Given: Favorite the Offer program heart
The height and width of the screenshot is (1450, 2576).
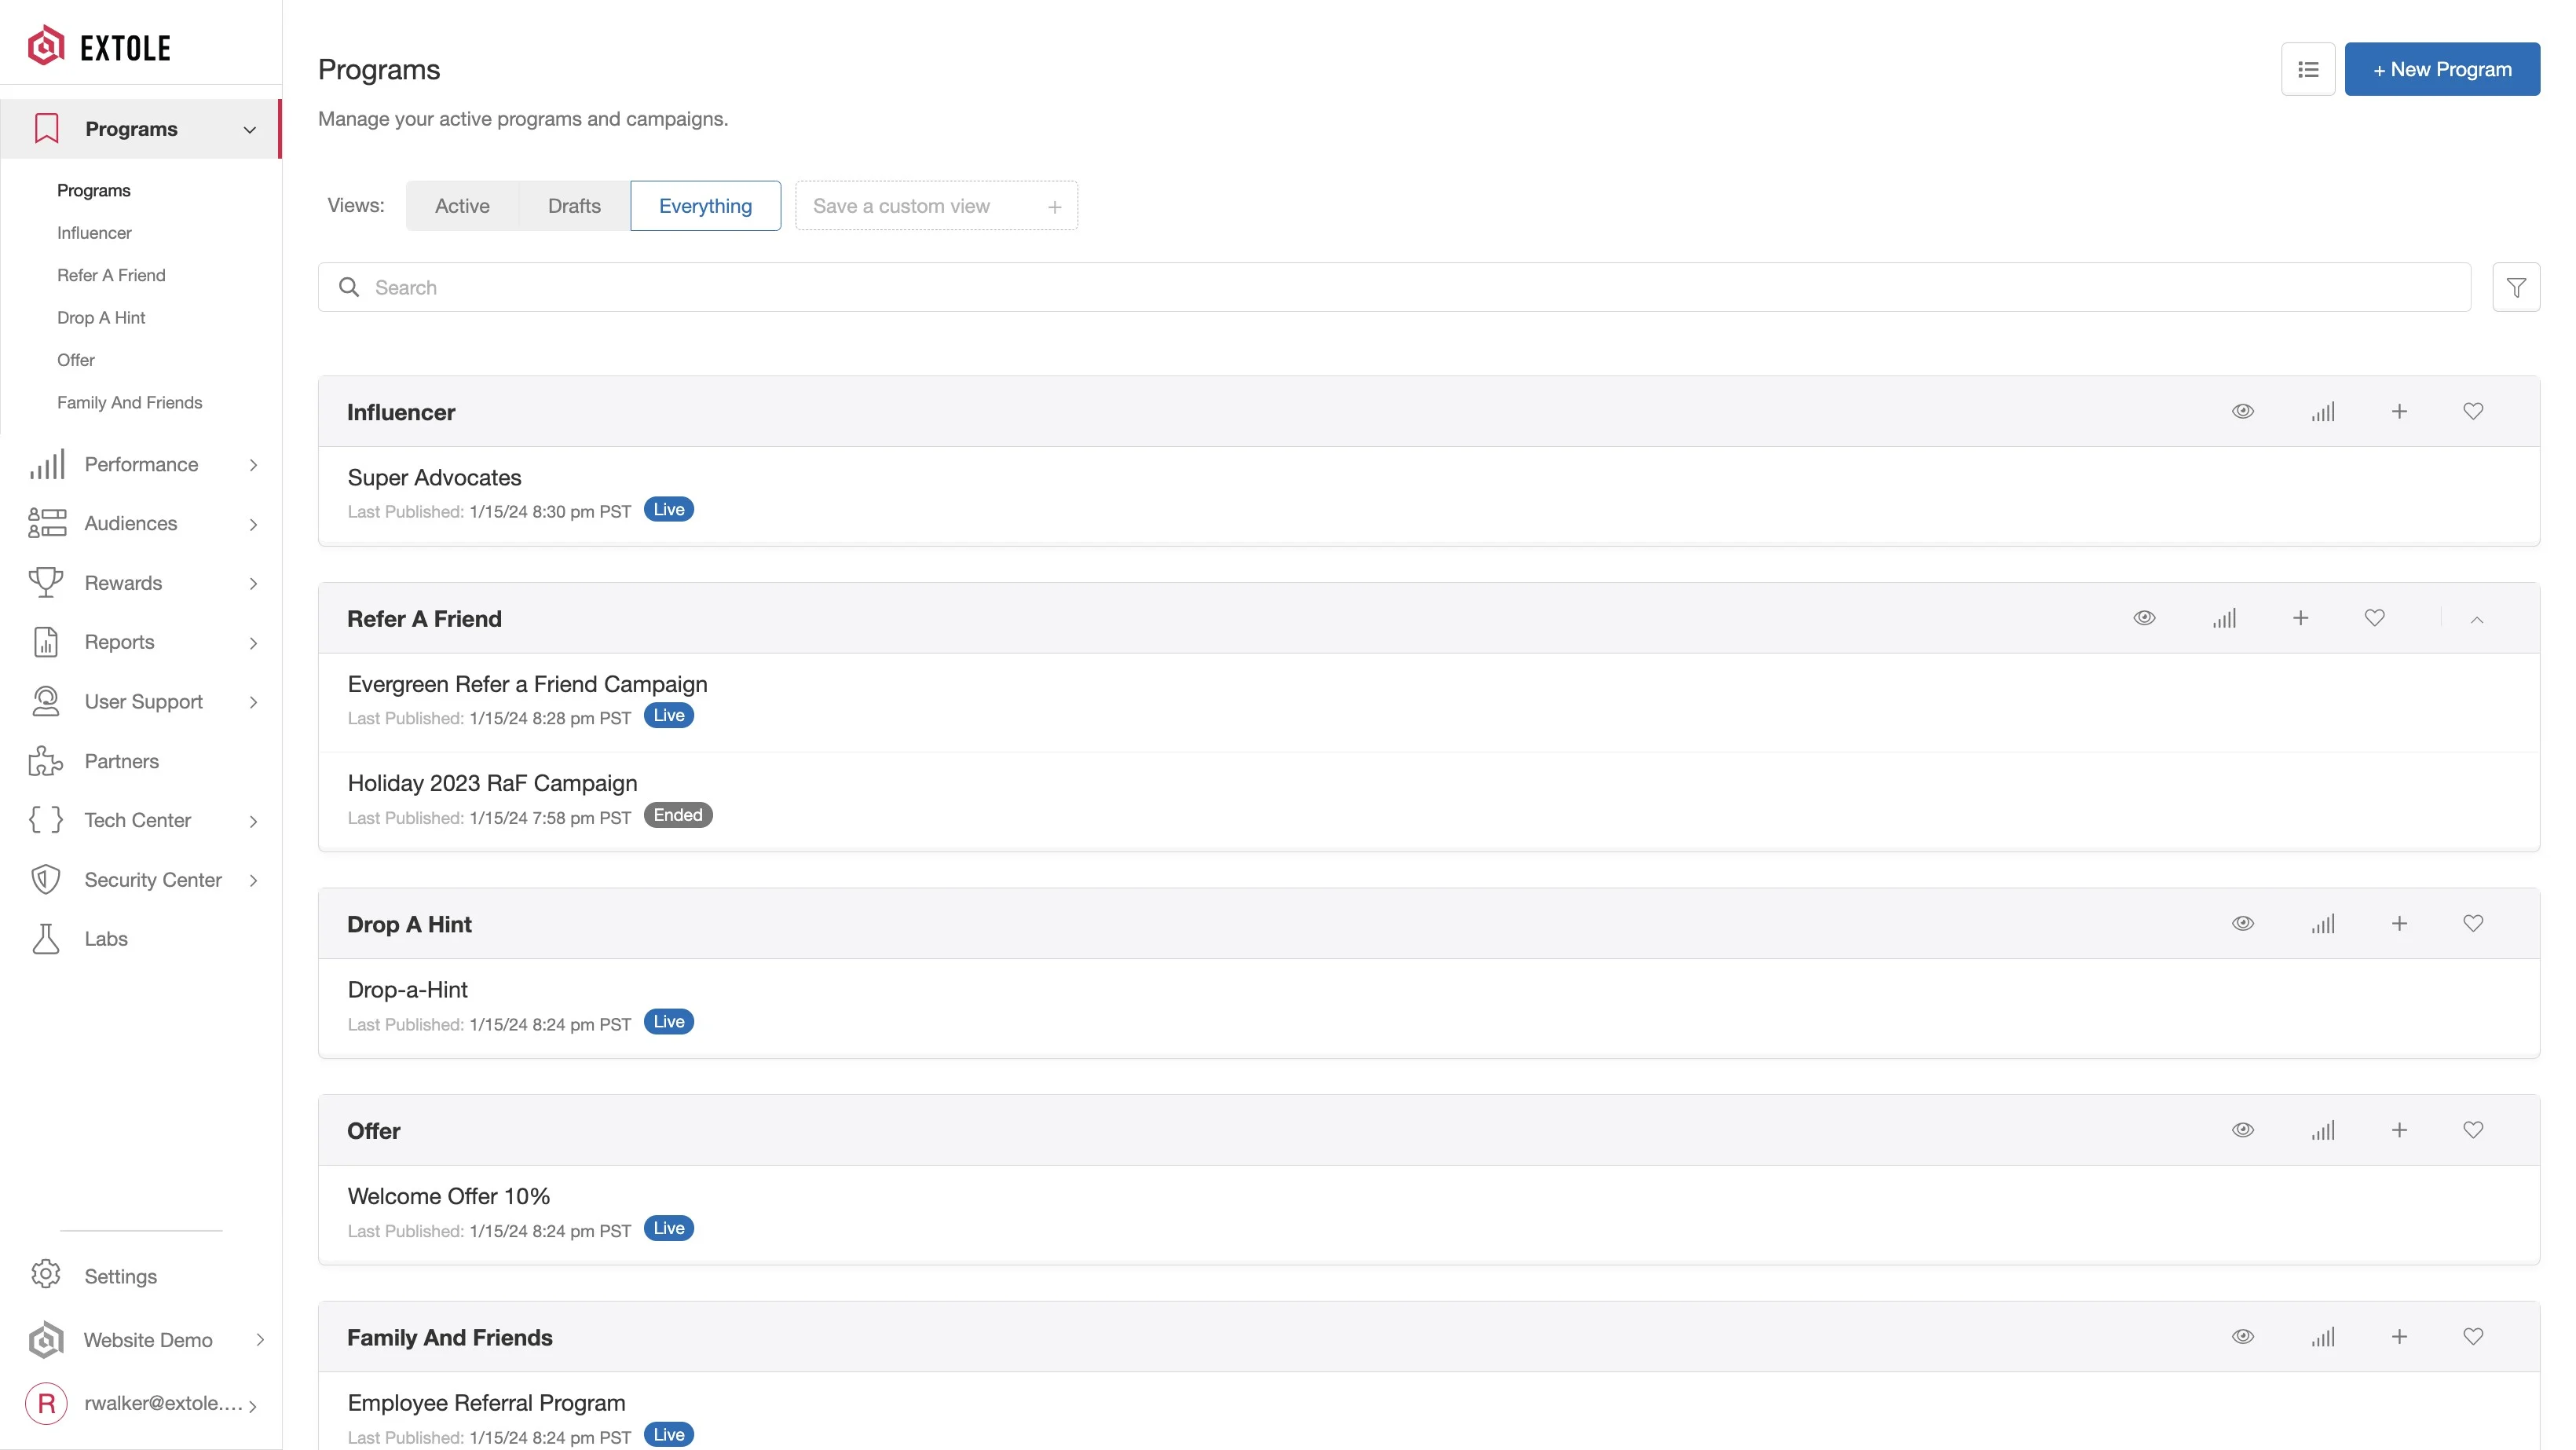Looking at the screenshot, I should [2472, 1130].
